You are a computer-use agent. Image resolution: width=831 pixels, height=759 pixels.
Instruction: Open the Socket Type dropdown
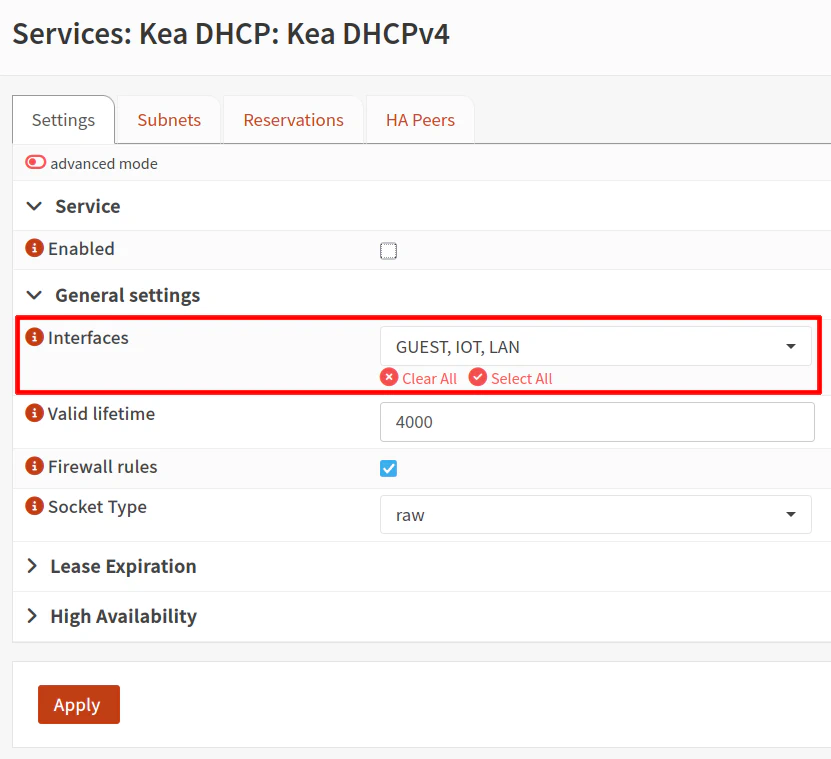click(x=596, y=514)
